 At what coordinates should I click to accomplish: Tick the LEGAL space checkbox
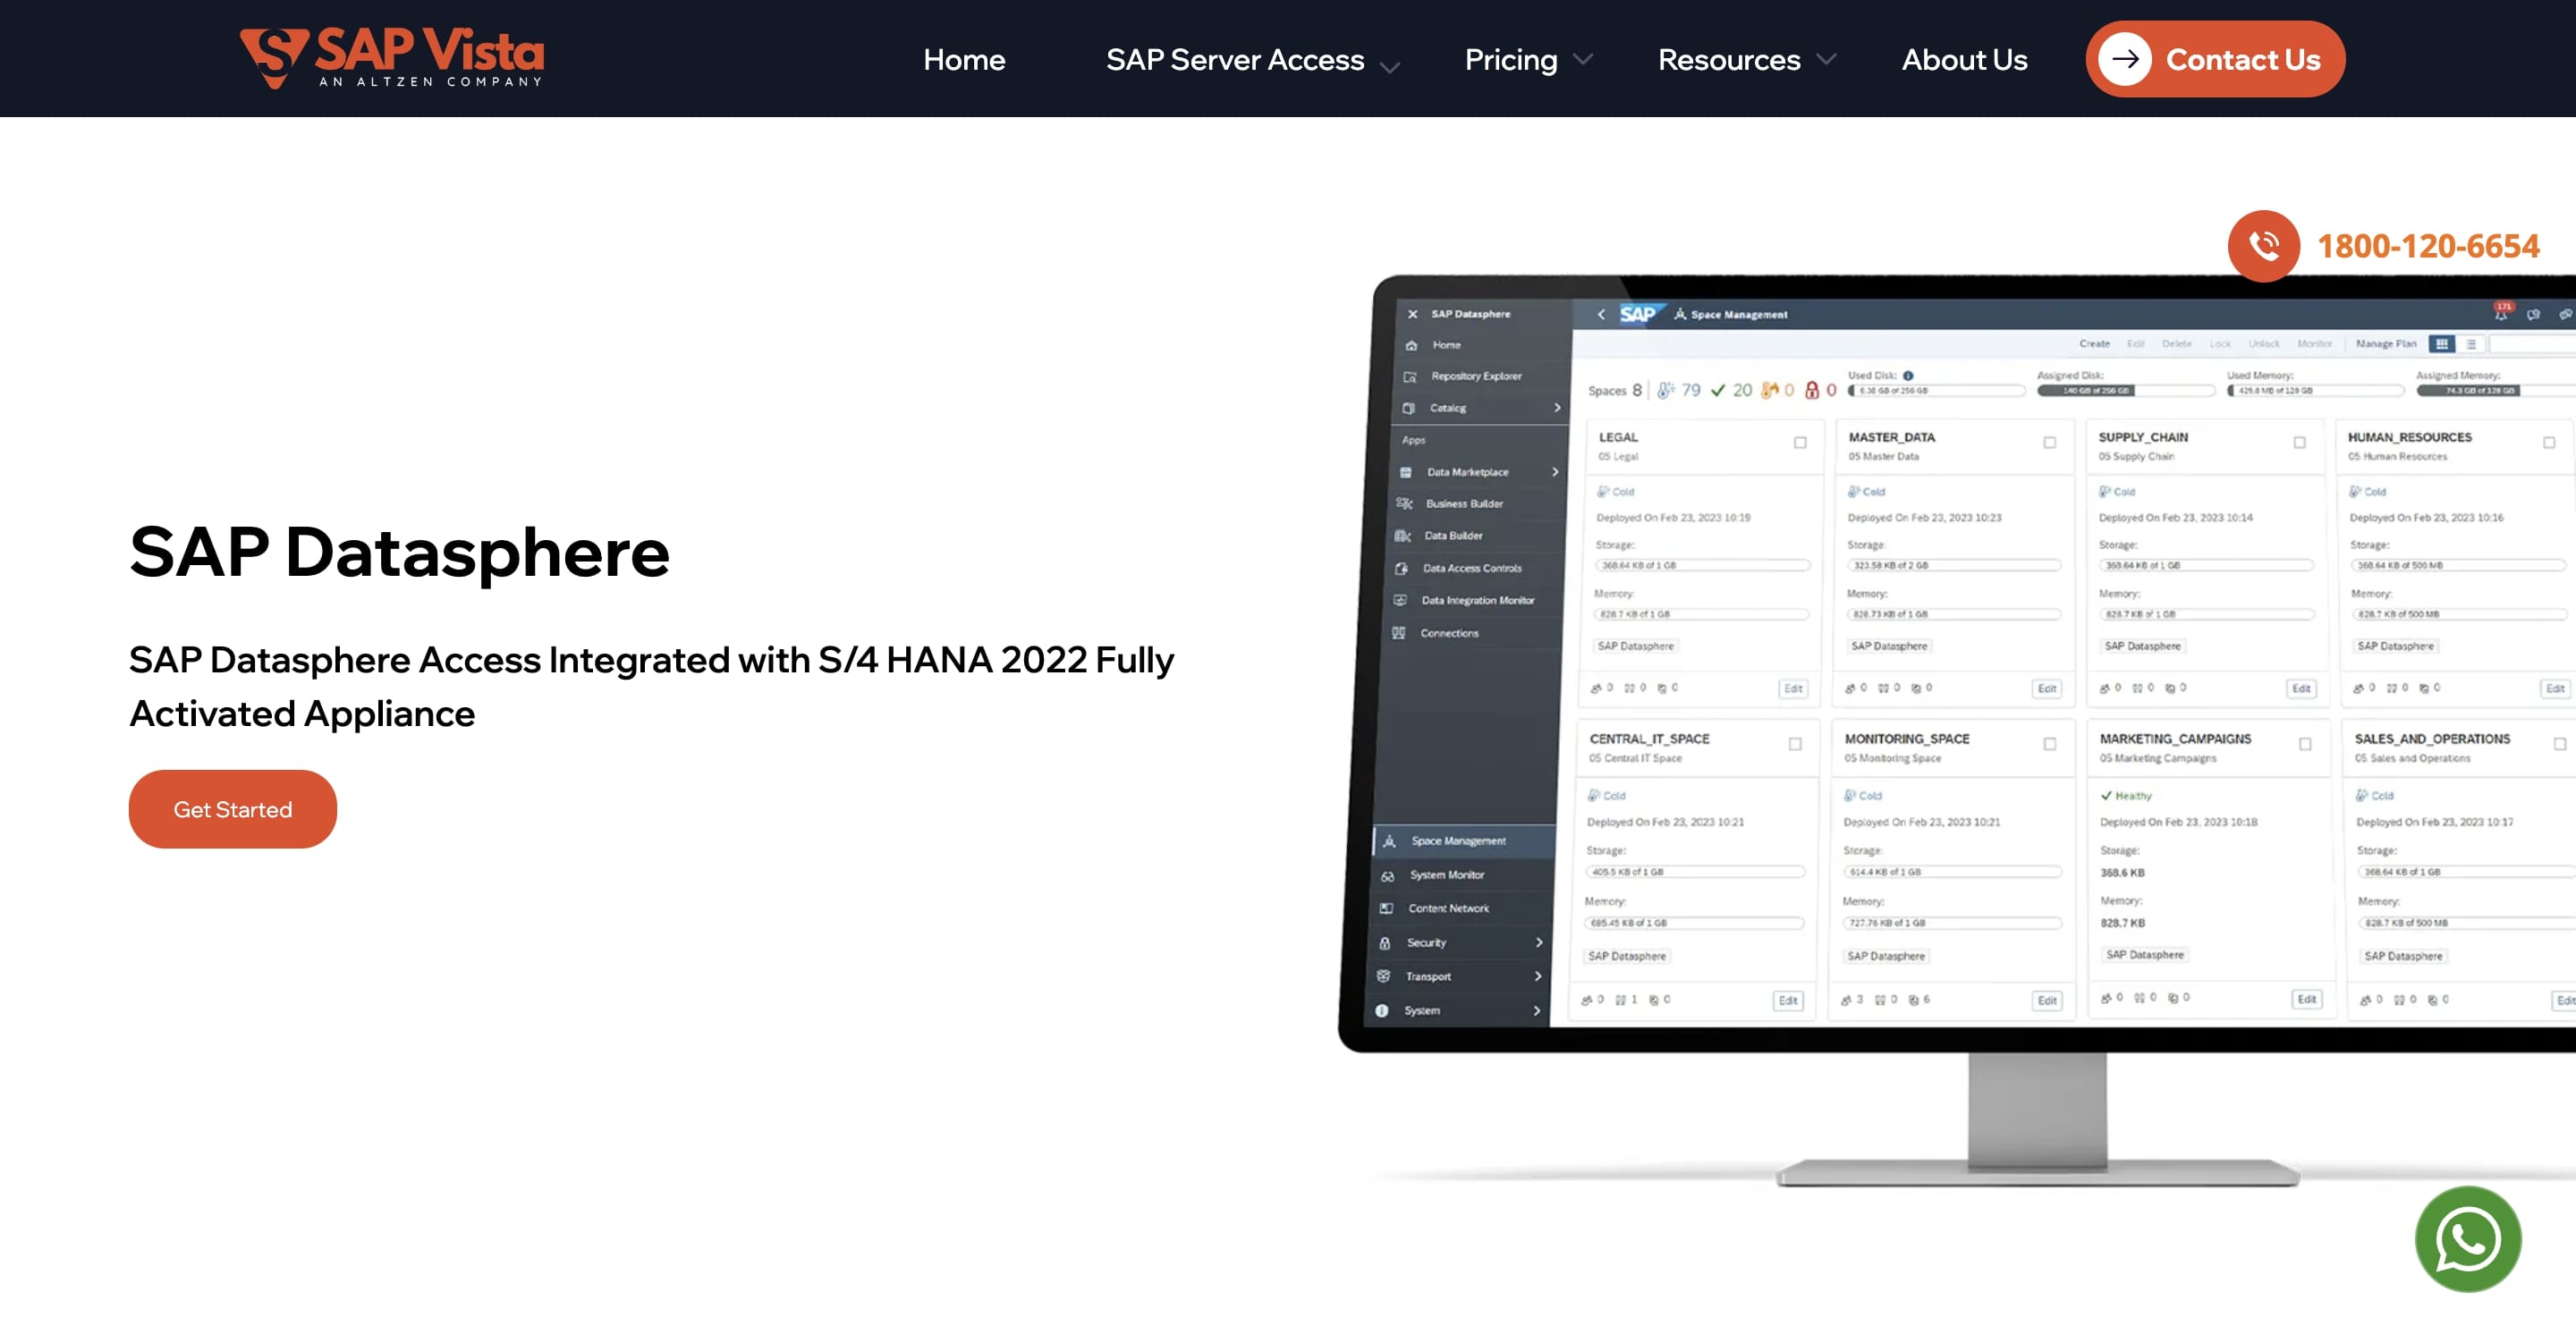[1800, 442]
